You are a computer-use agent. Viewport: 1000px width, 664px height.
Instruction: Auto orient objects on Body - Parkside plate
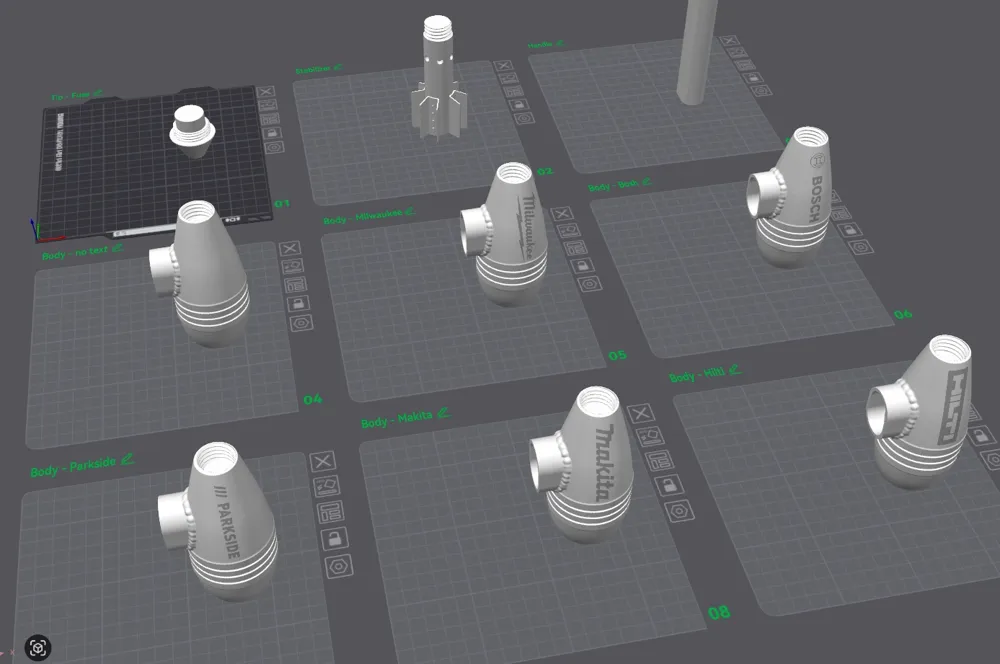327,487
